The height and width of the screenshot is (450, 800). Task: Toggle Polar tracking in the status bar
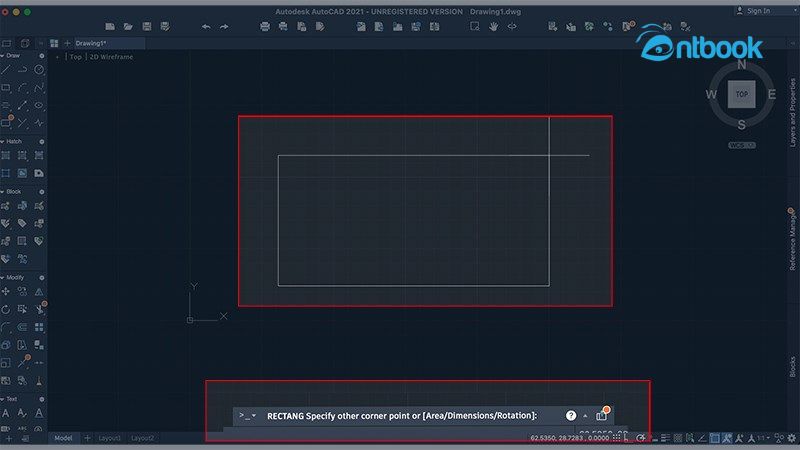(641, 438)
